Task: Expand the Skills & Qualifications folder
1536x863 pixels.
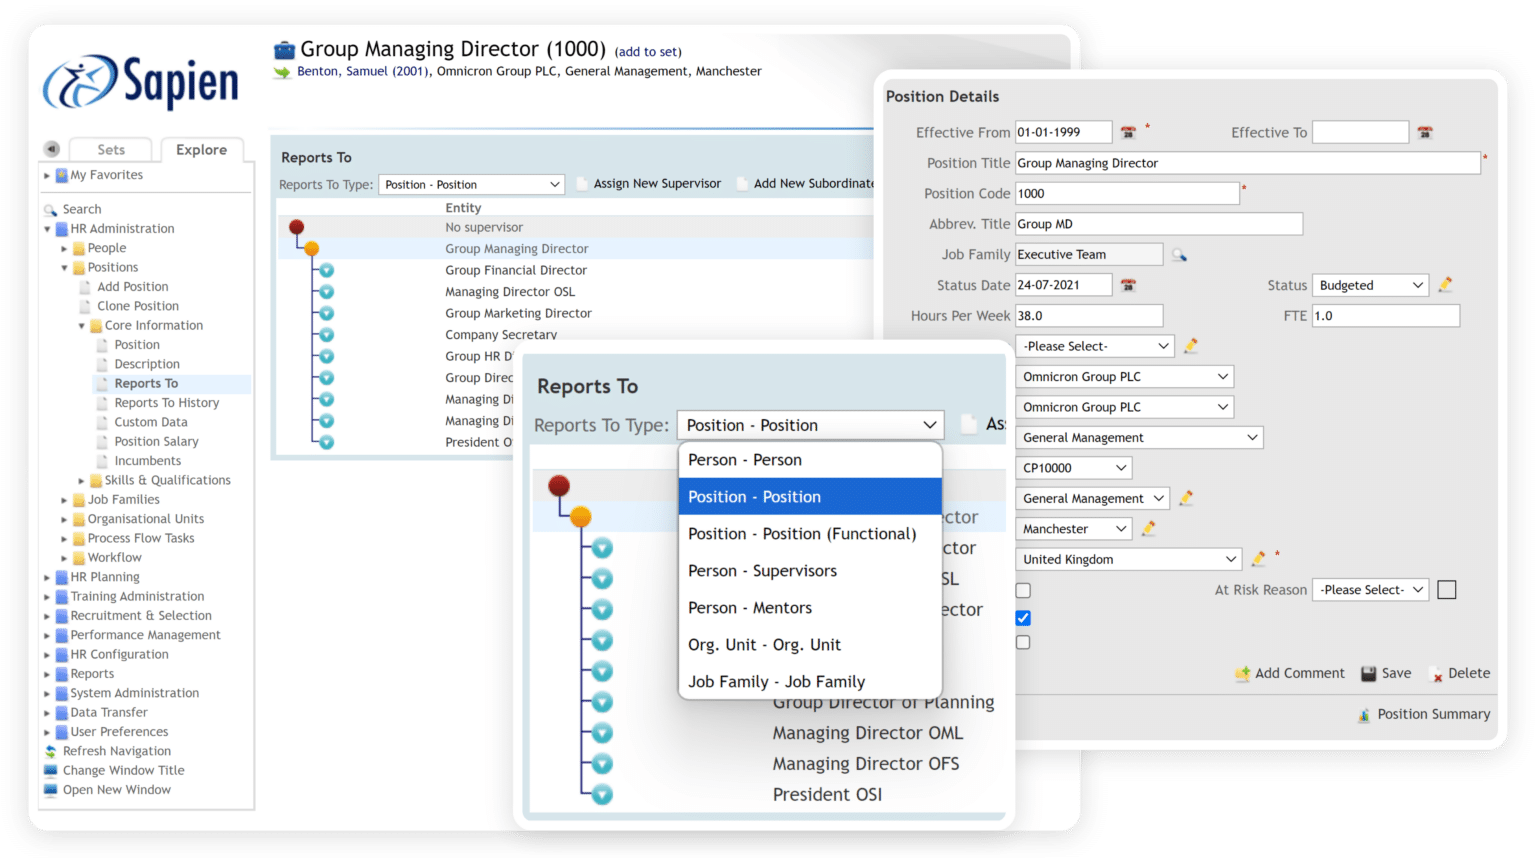Action: [x=82, y=481]
